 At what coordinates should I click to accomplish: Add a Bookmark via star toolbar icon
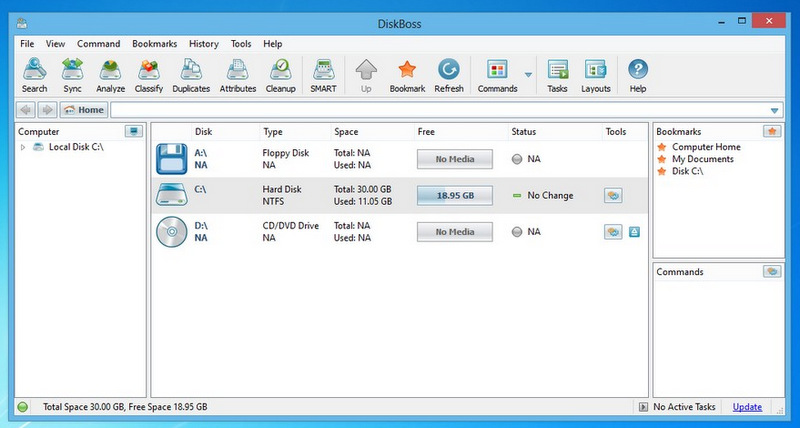(407, 75)
